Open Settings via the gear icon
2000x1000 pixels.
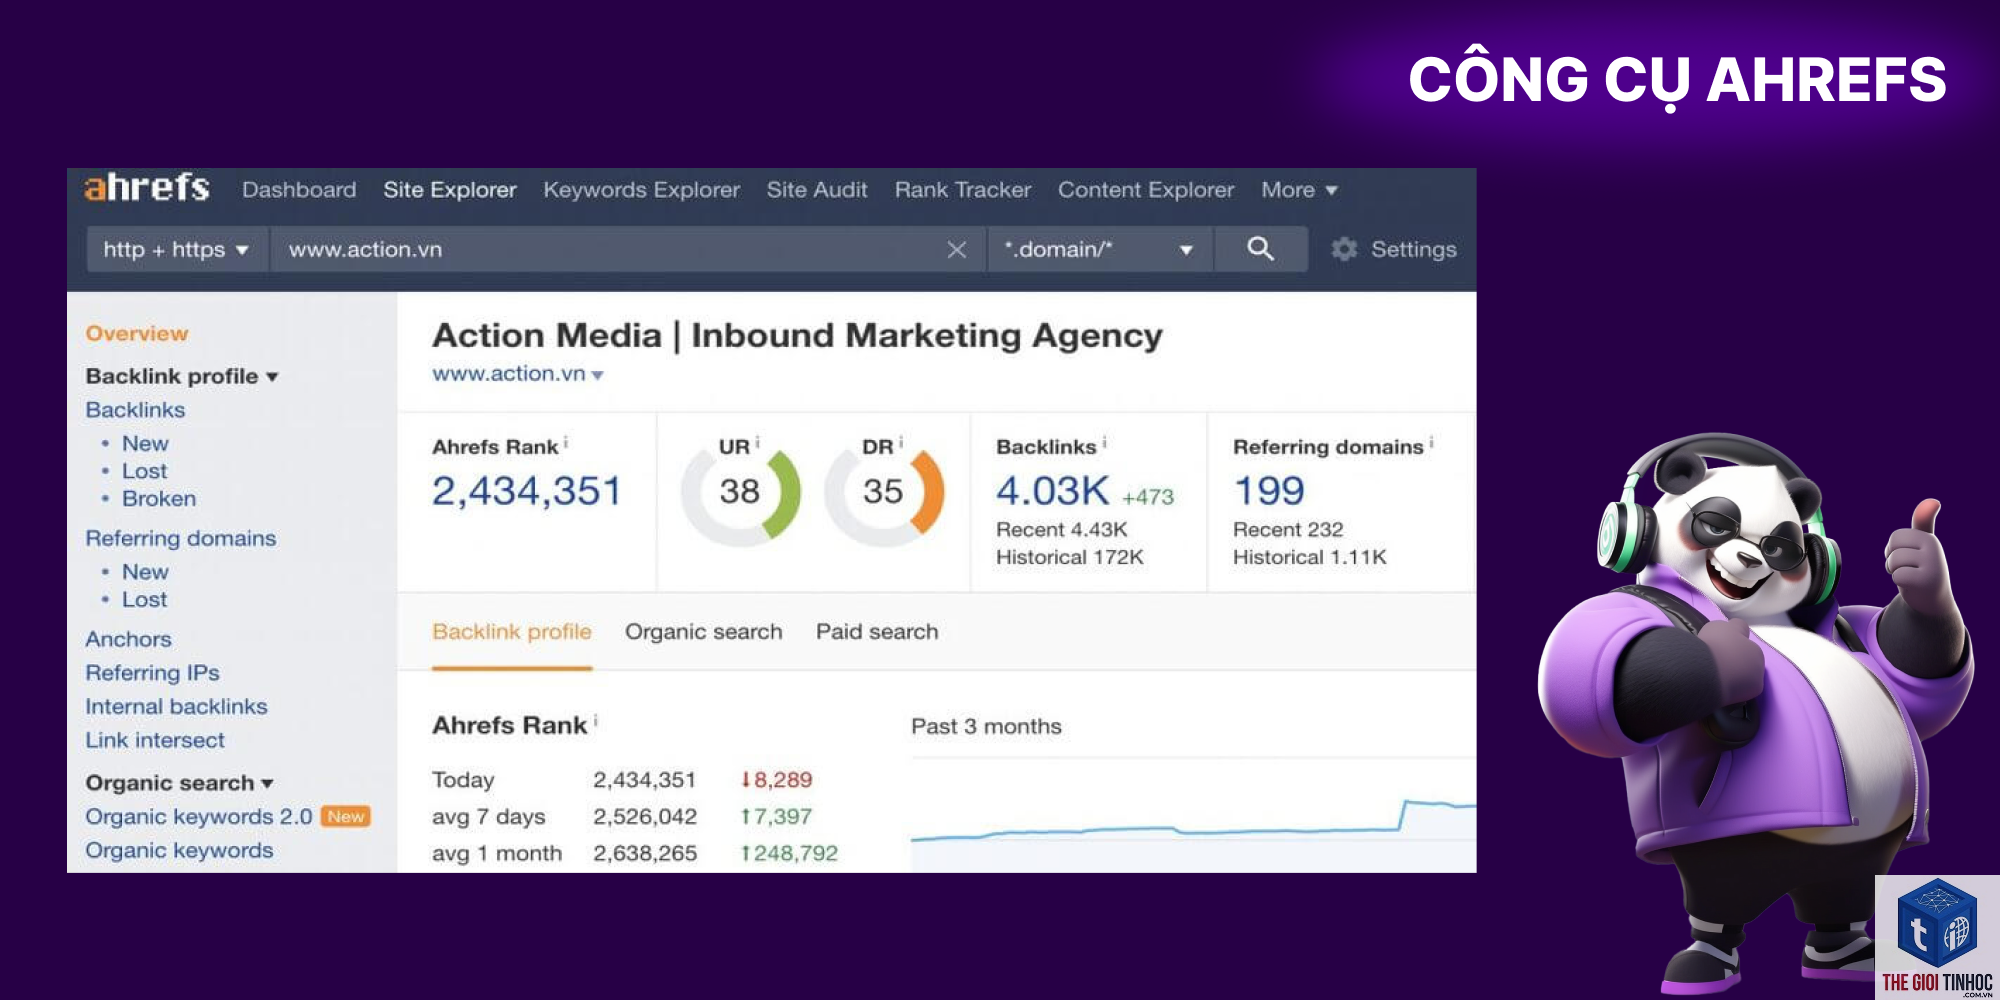pyautogui.click(x=1344, y=249)
